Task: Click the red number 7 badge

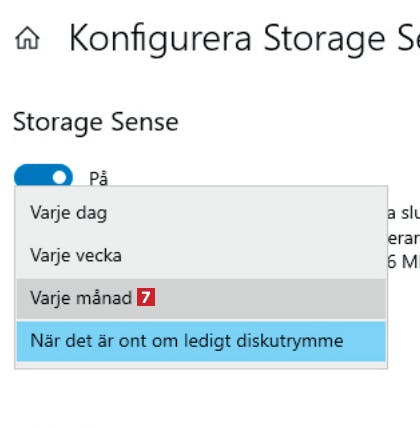Action: point(146,297)
